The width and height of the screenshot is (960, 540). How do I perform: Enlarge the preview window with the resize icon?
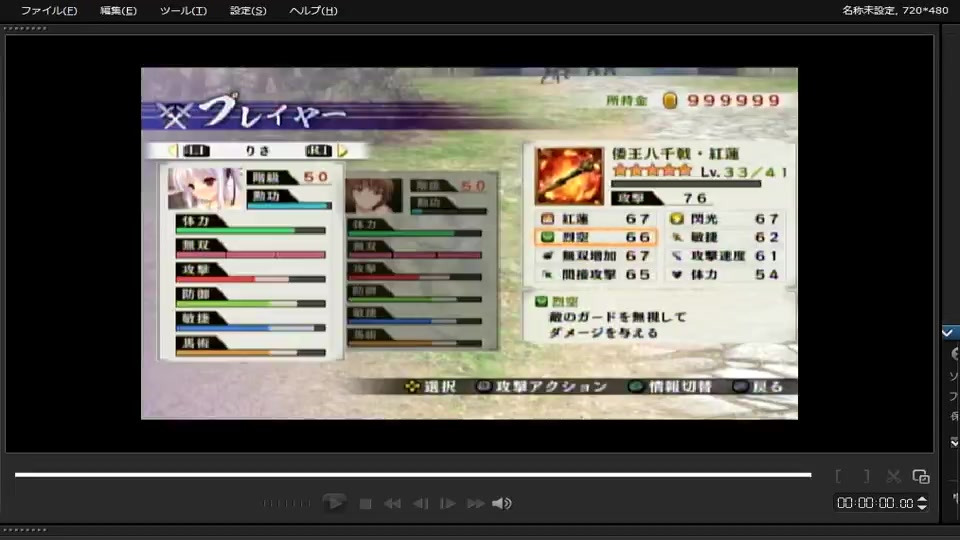point(921,476)
